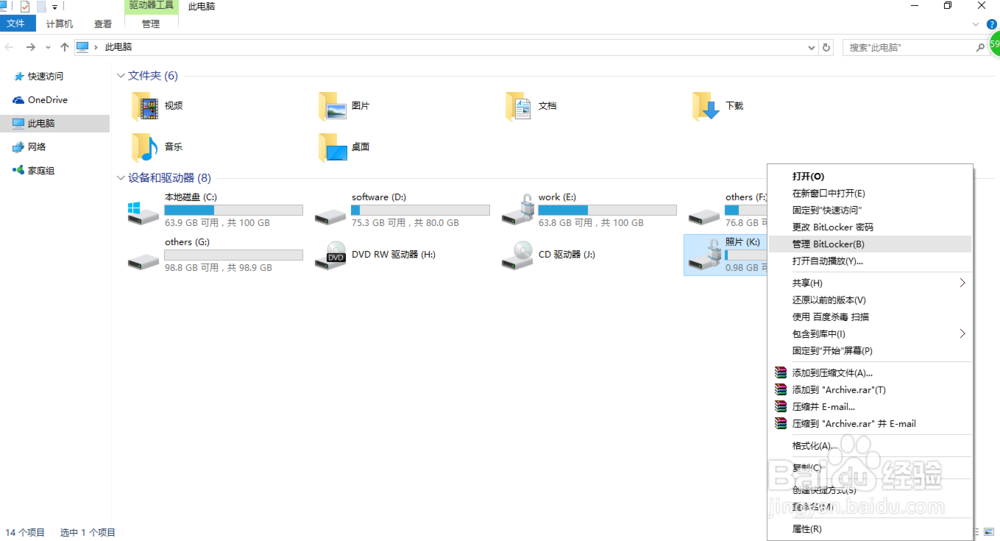The width and height of the screenshot is (1000, 541).
Task: Choose 属性(R) at menu bottom
Action: (870, 529)
